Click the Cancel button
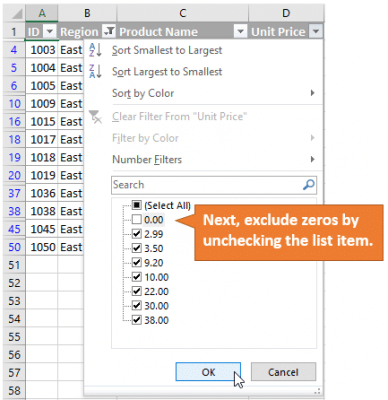This screenshot has width=388, height=400. pyautogui.click(x=283, y=372)
